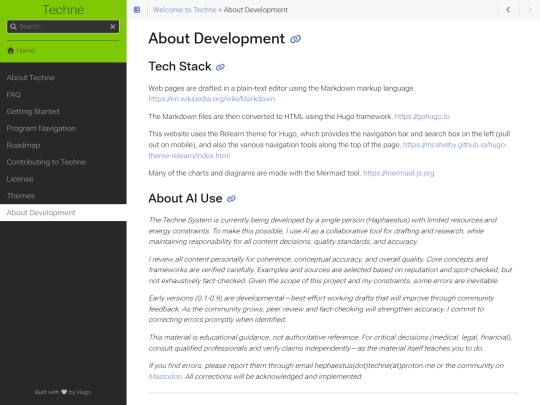Image resolution: width=540 pixels, height=405 pixels.
Task: Click the About AI Use heading text
Action: (185, 198)
